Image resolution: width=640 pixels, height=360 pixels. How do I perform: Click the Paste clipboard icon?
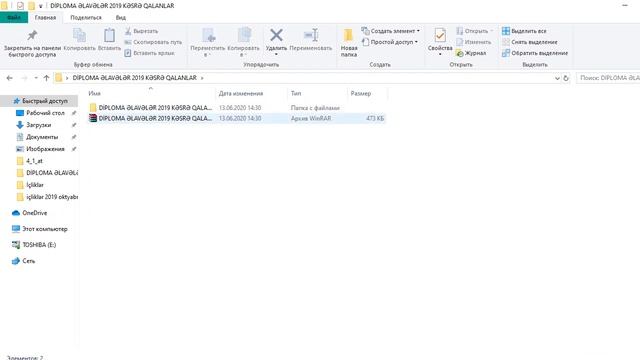pyautogui.click(x=109, y=36)
